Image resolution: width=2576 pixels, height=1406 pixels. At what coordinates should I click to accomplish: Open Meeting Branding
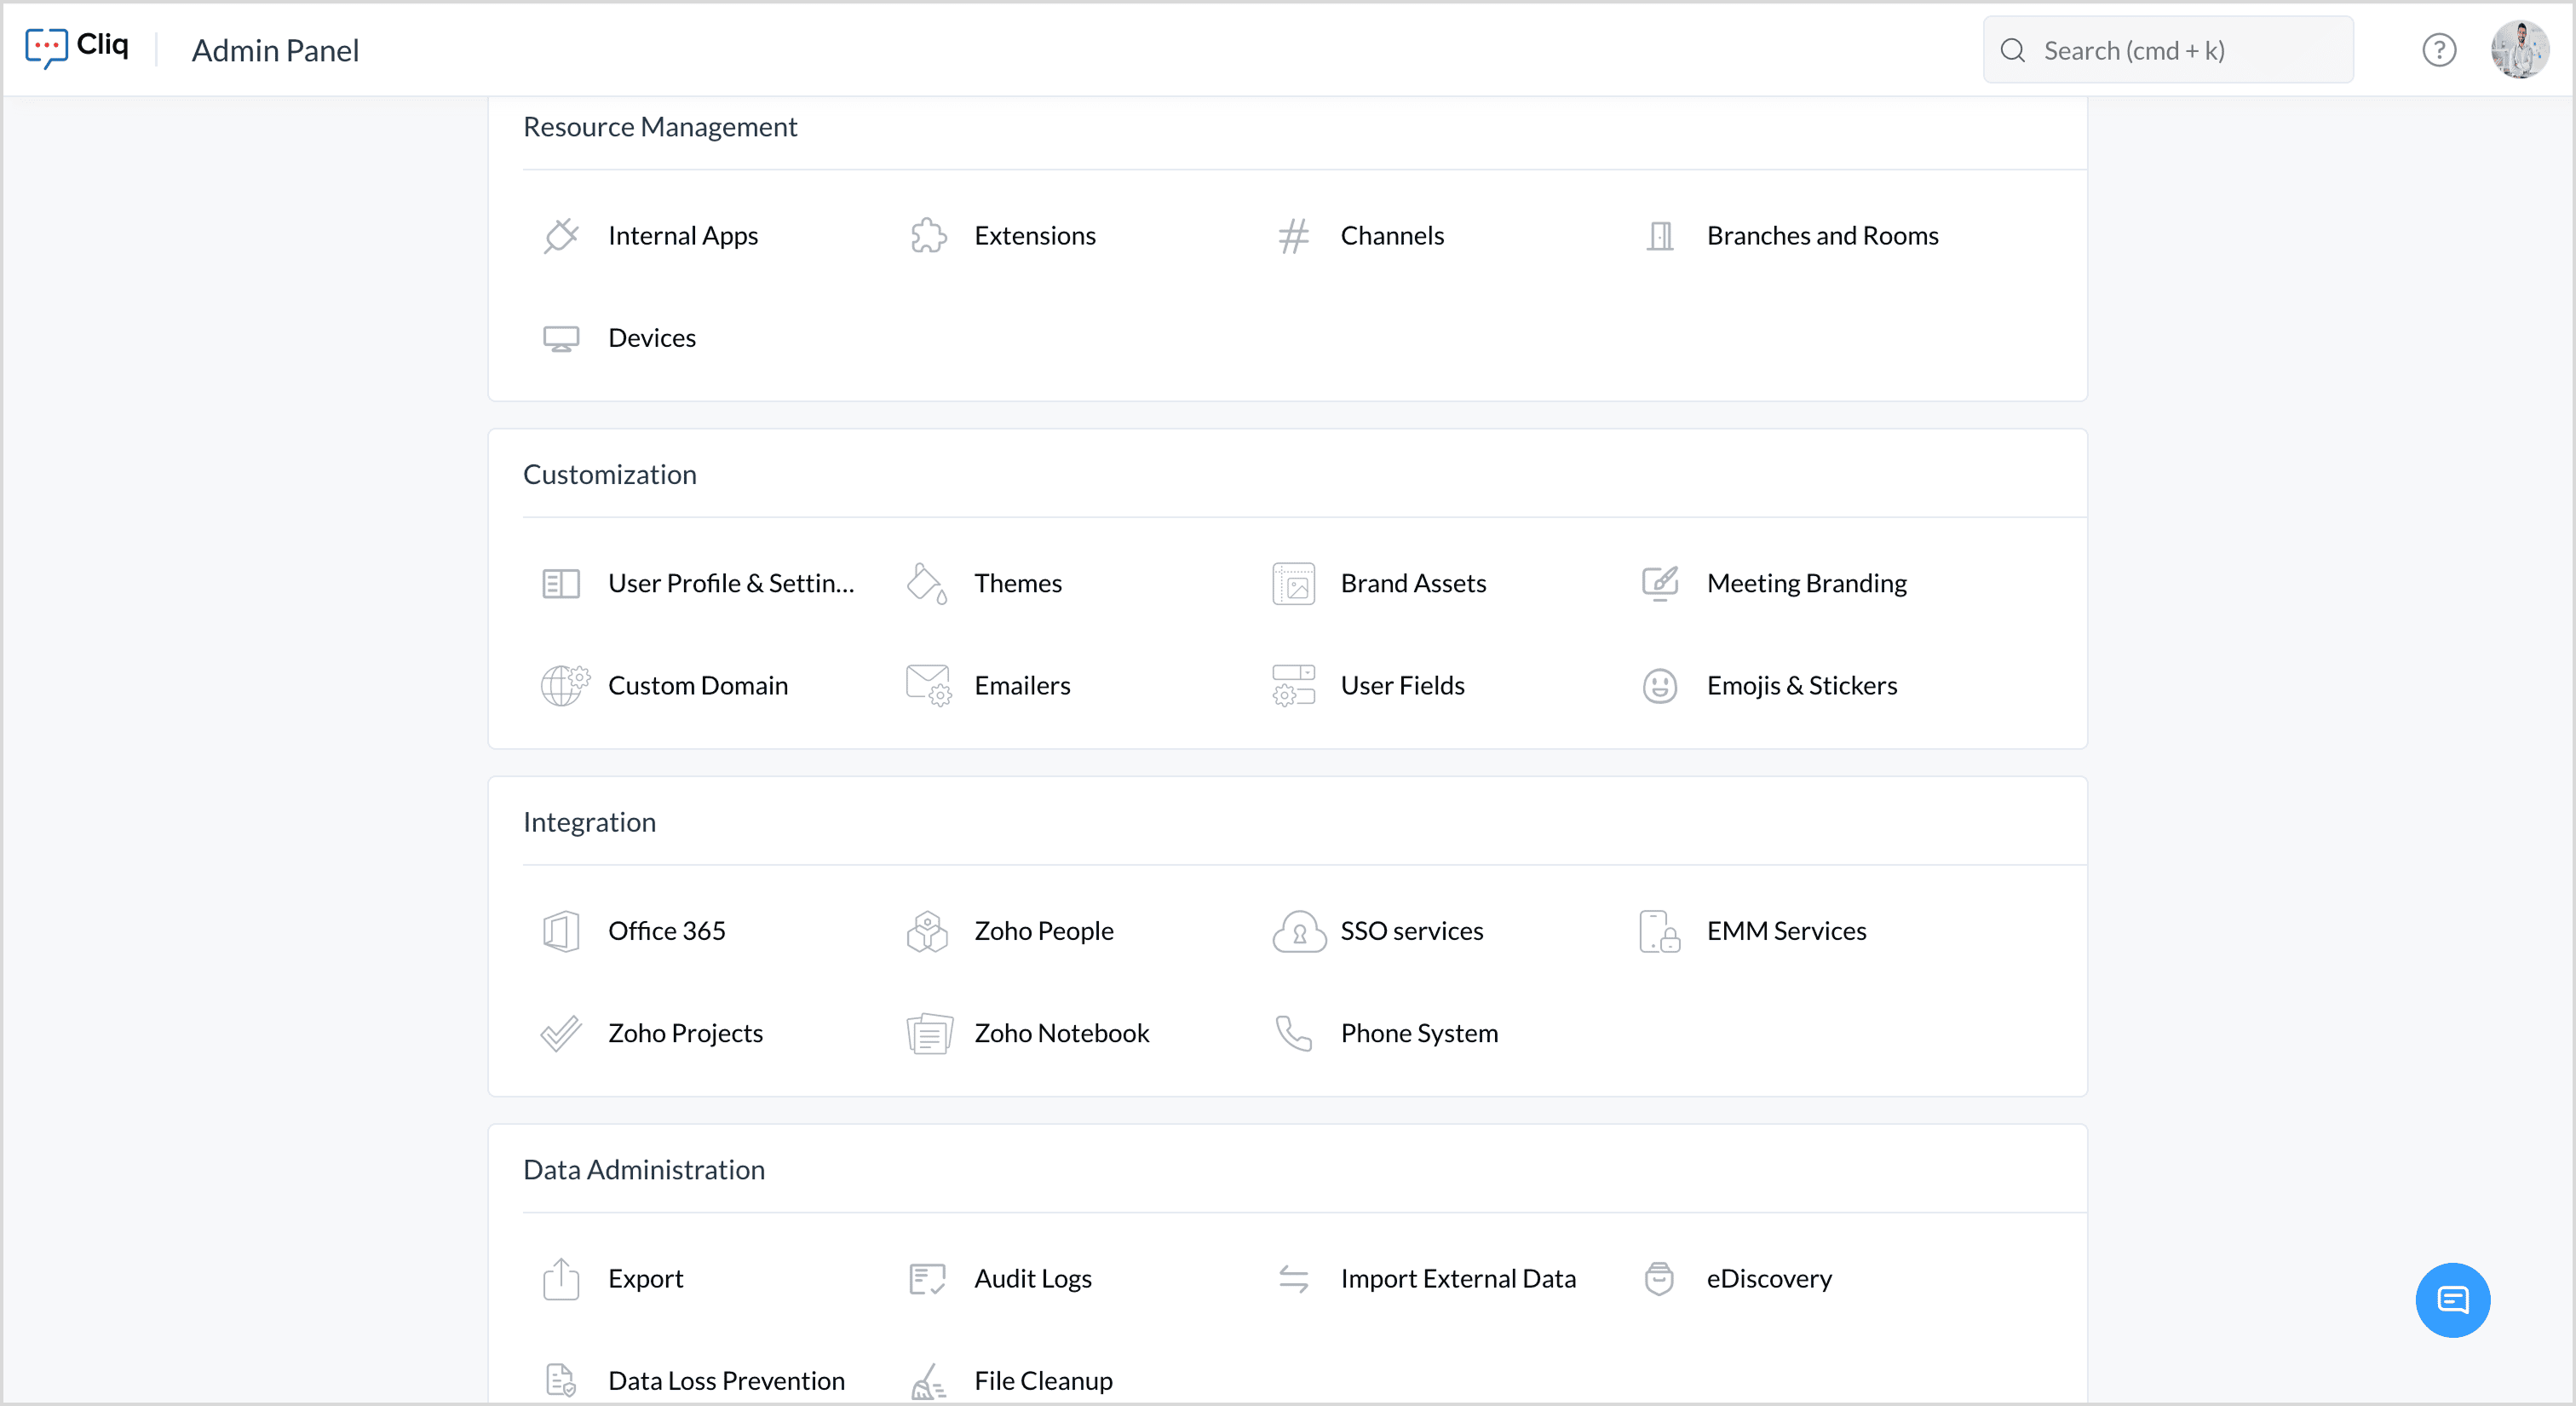pos(1806,583)
